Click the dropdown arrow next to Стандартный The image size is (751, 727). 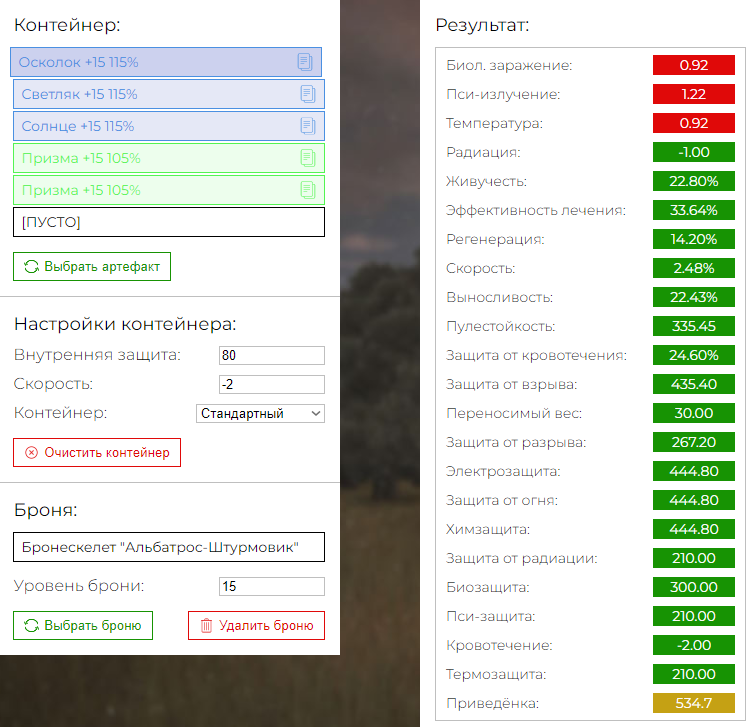point(316,413)
